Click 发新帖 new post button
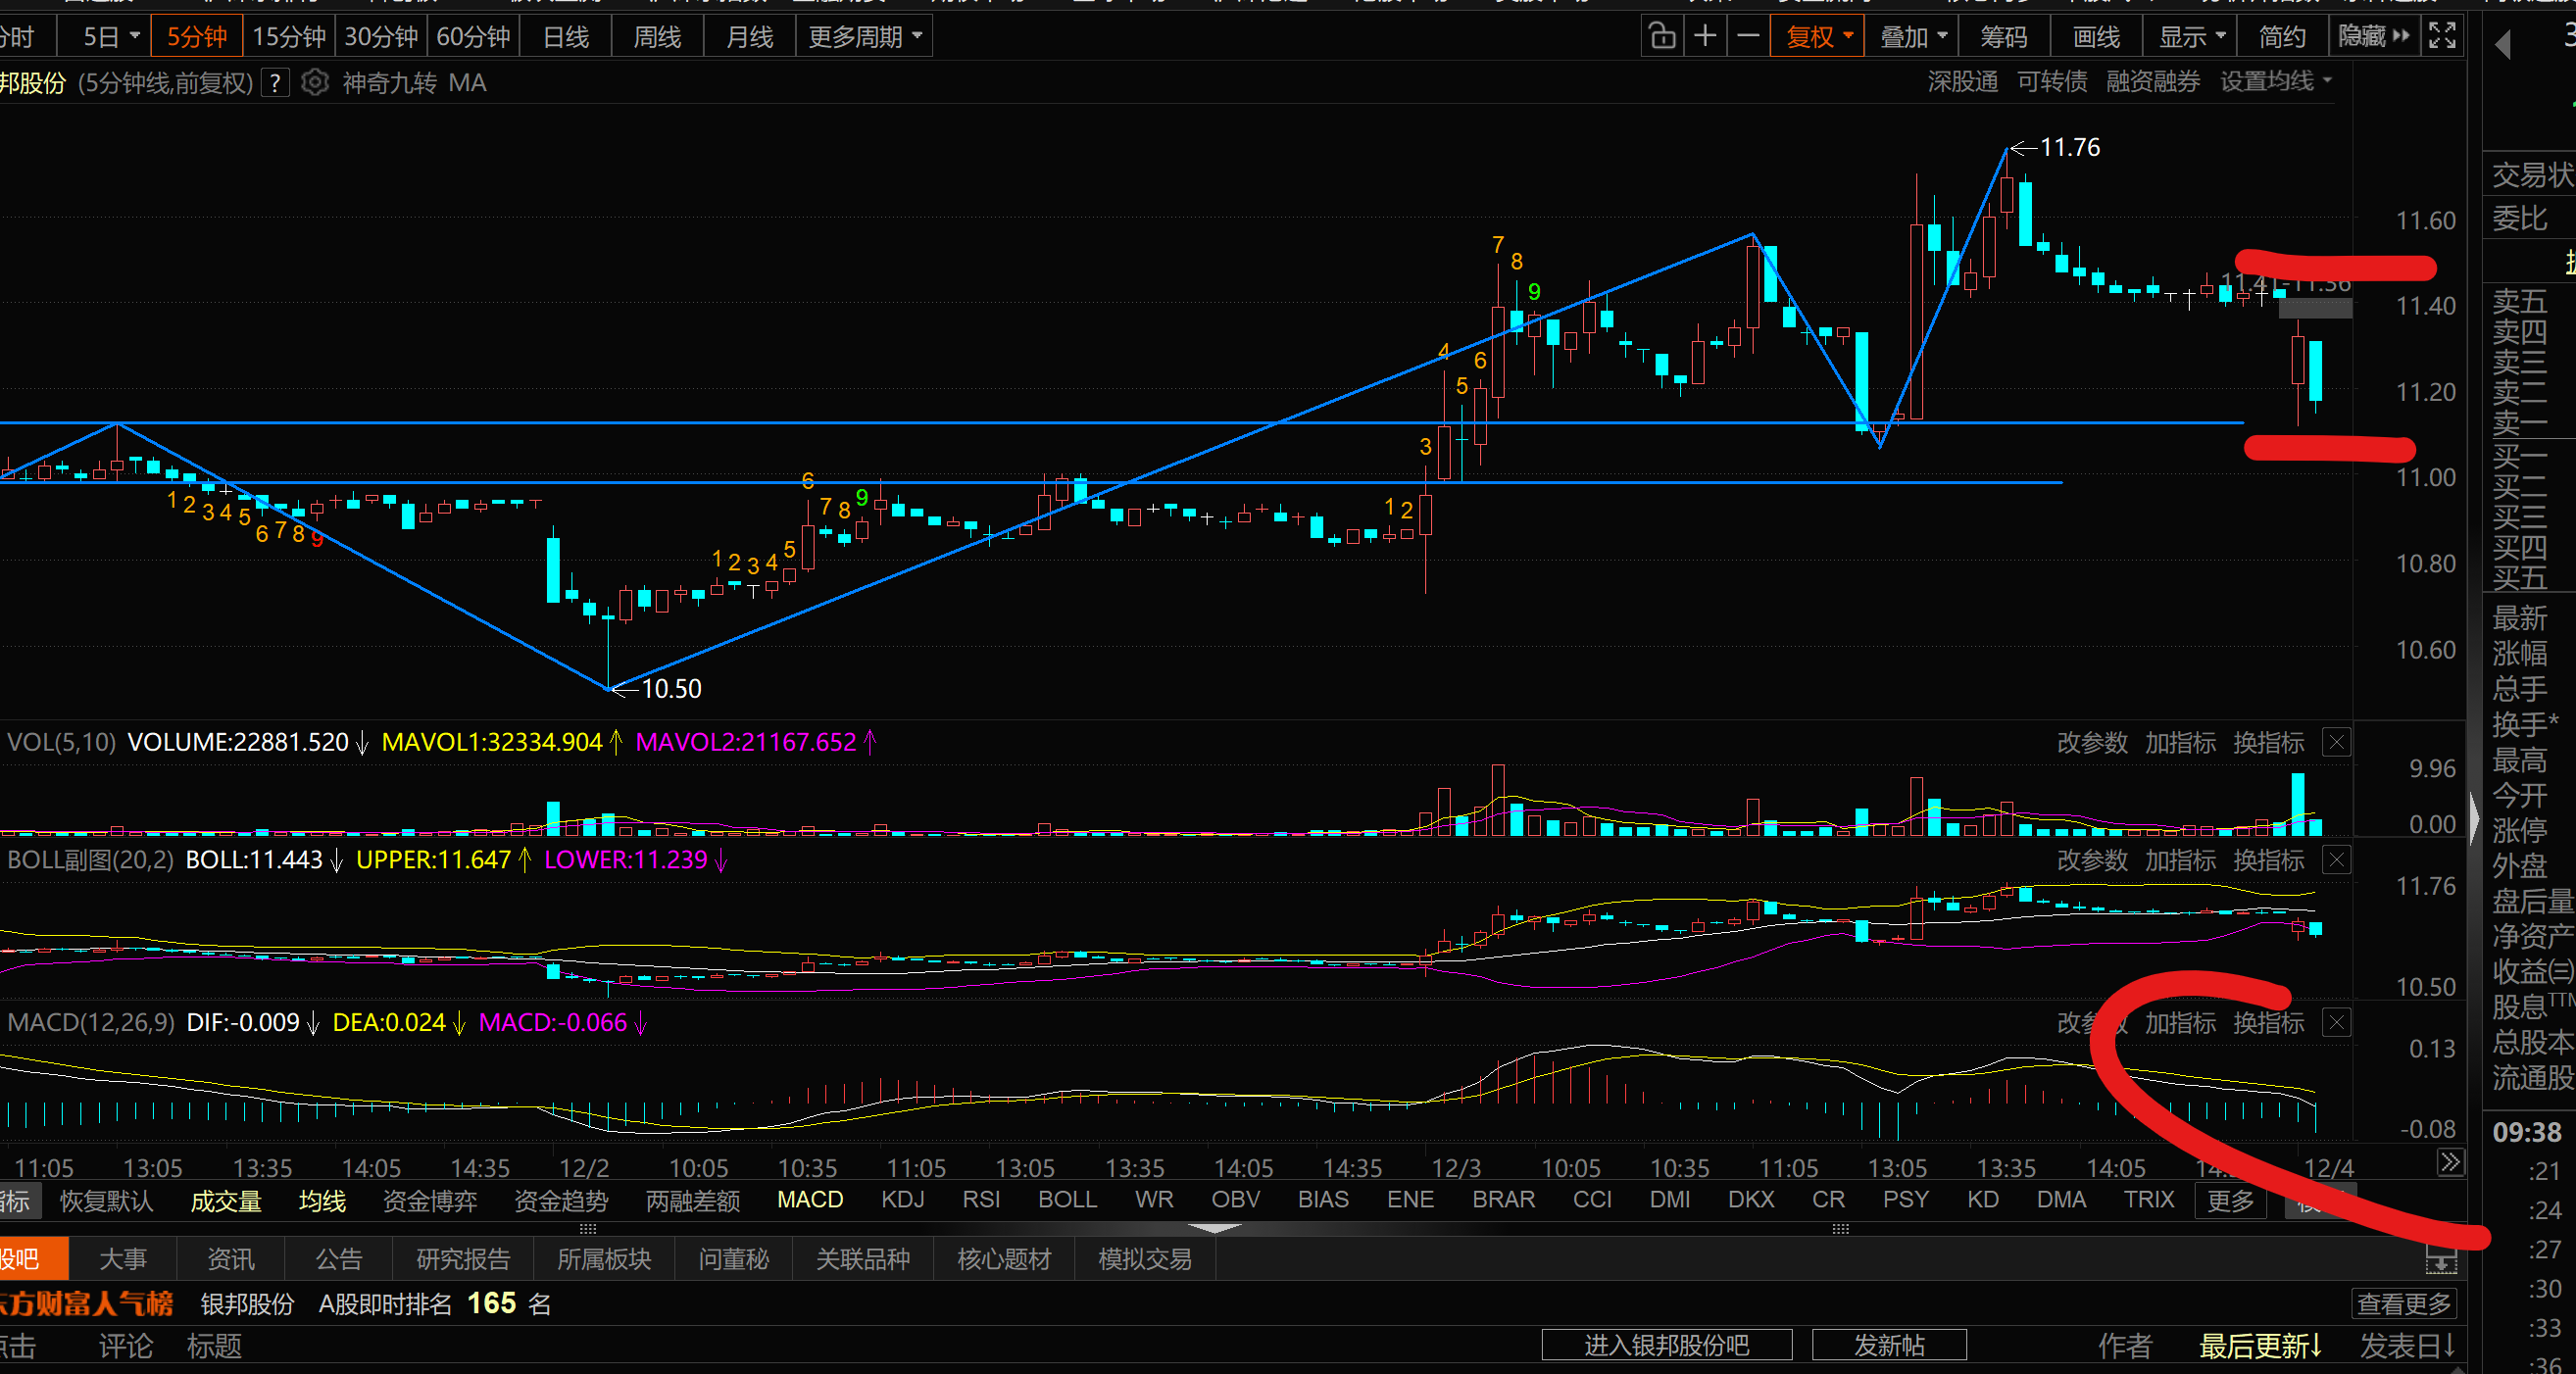The width and height of the screenshot is (2576, 1374). (x=1888, y=1345)
